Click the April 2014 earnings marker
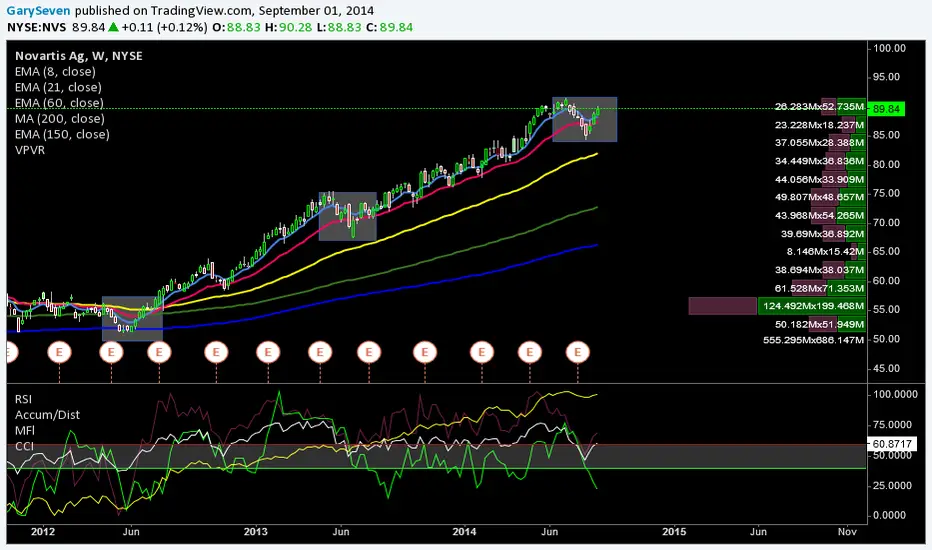The image size is (932, 550). pos(530,352)
